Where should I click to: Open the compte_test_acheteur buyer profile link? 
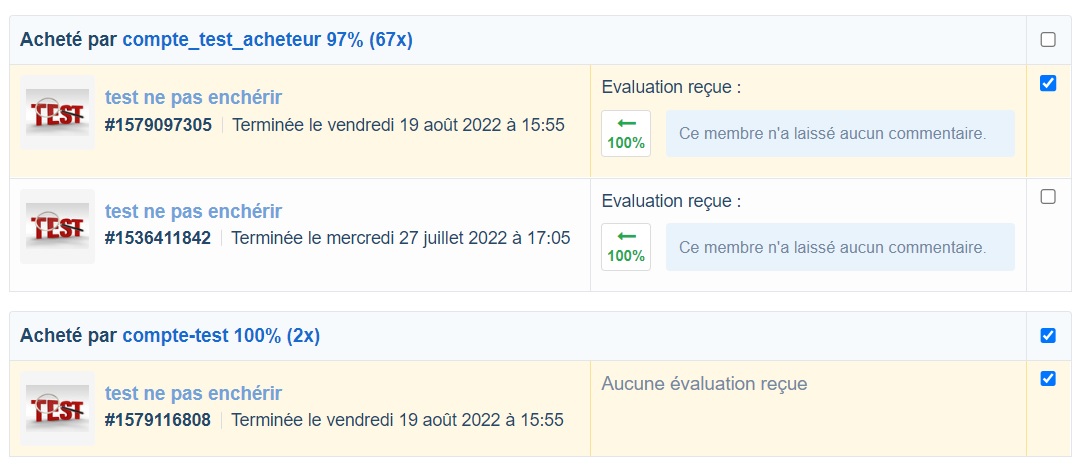point(220,40)
